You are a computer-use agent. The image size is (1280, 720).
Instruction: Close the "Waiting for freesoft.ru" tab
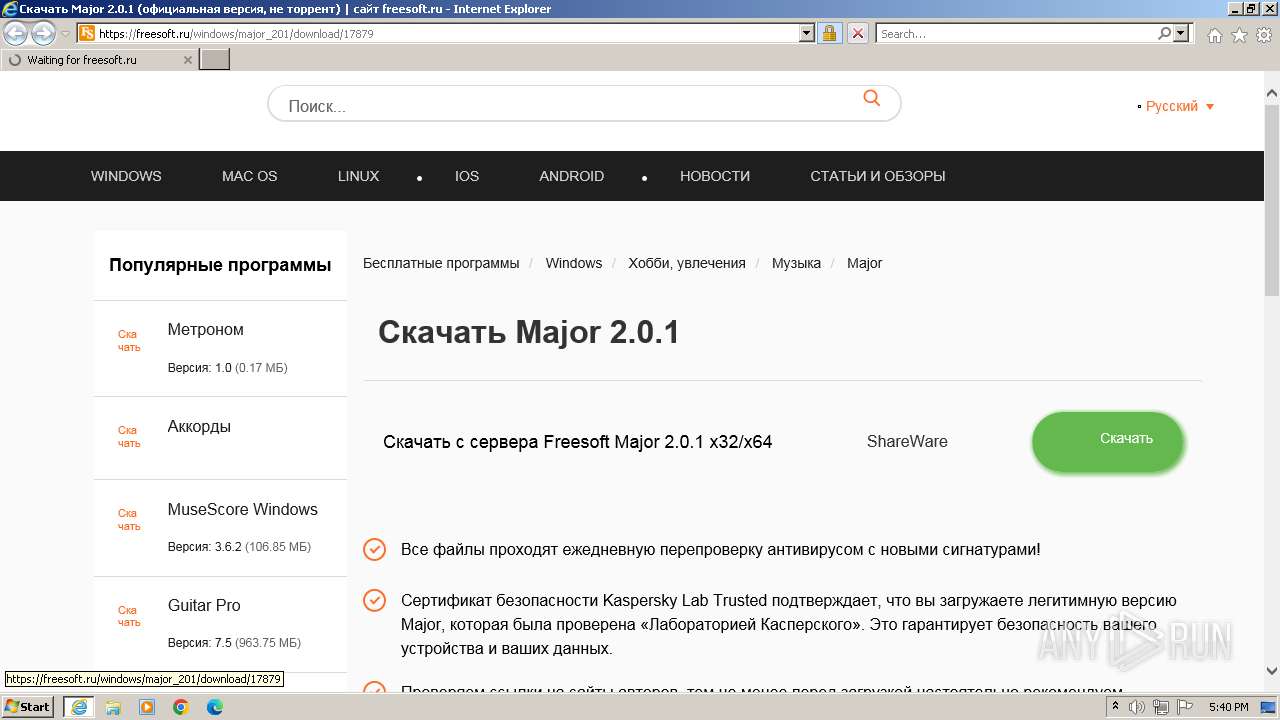(x=188, y=60)
